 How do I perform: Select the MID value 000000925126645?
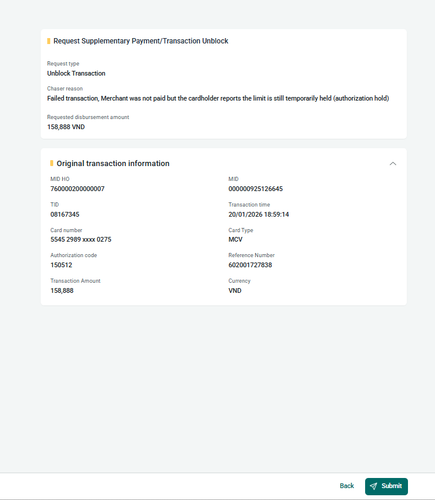pos(256,189)
